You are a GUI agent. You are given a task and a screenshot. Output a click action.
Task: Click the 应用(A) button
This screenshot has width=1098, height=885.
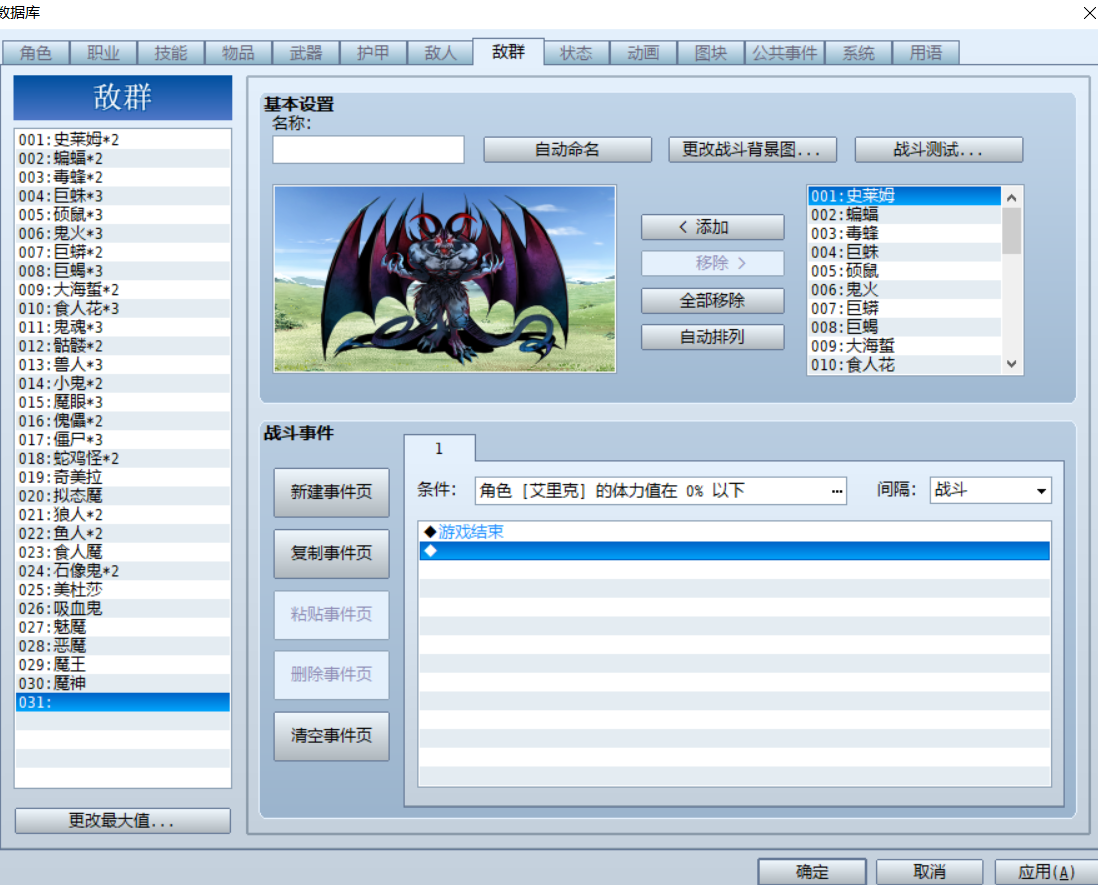tap(1046, 872)
